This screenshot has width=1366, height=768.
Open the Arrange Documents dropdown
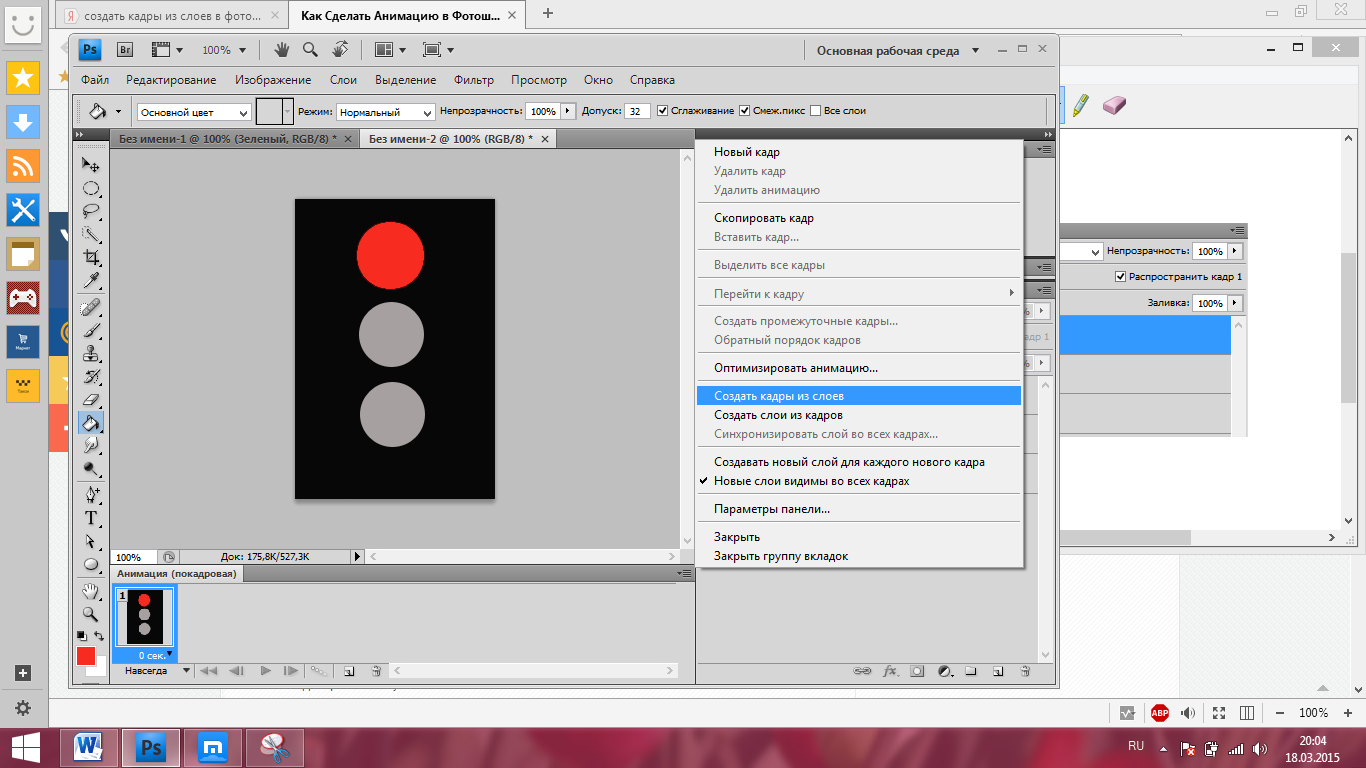coord(390,49)
